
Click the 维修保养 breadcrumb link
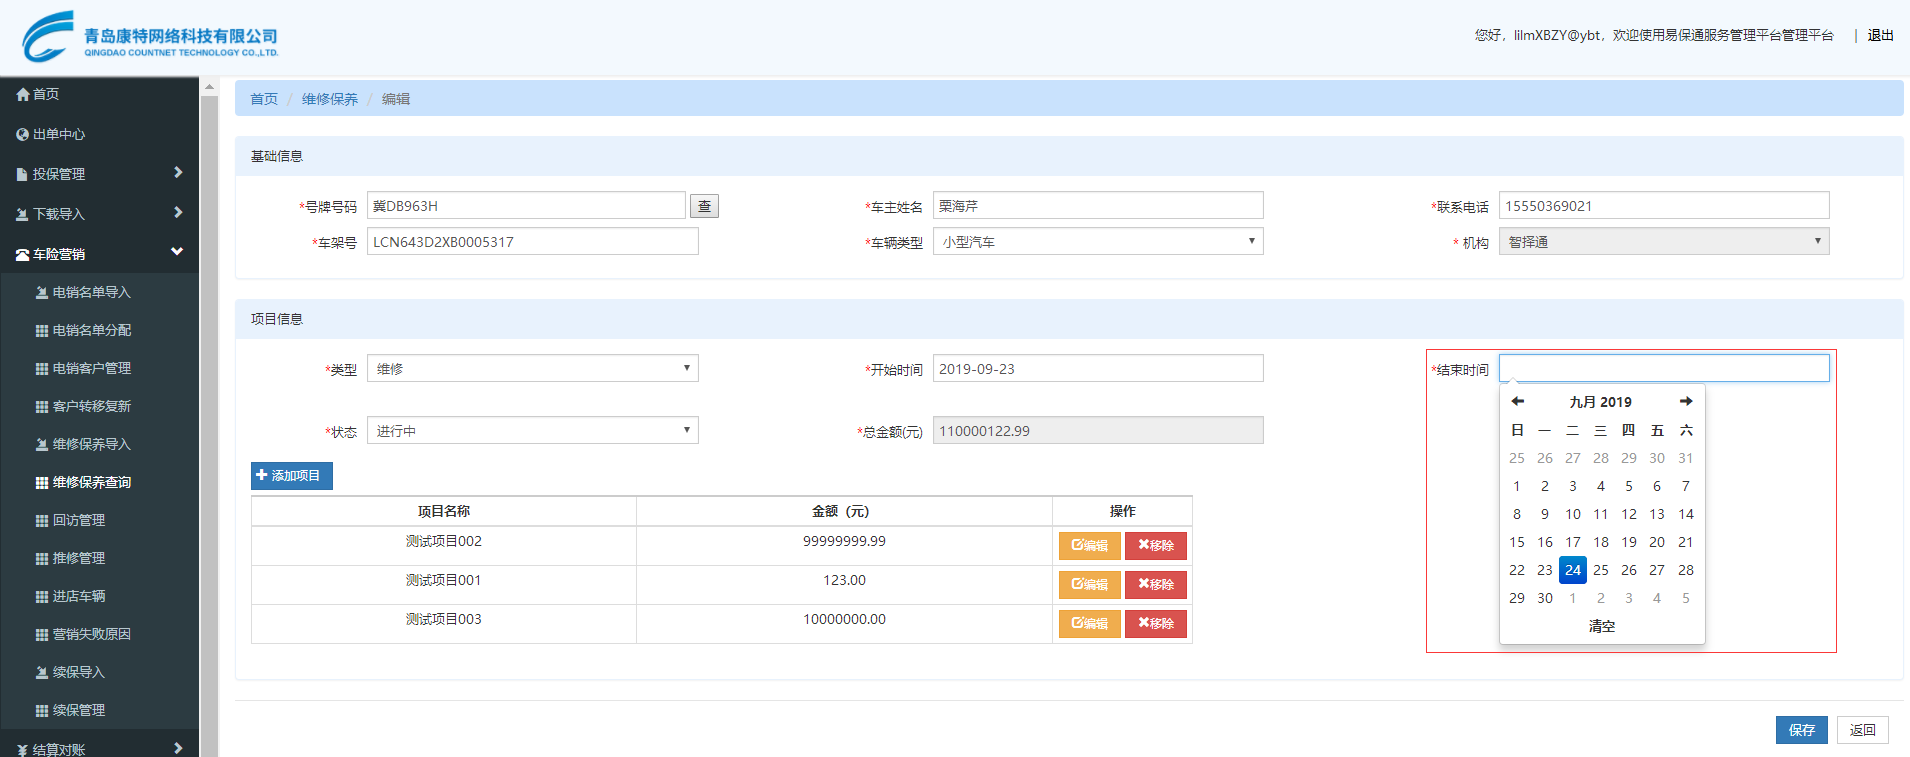[330, 99]
